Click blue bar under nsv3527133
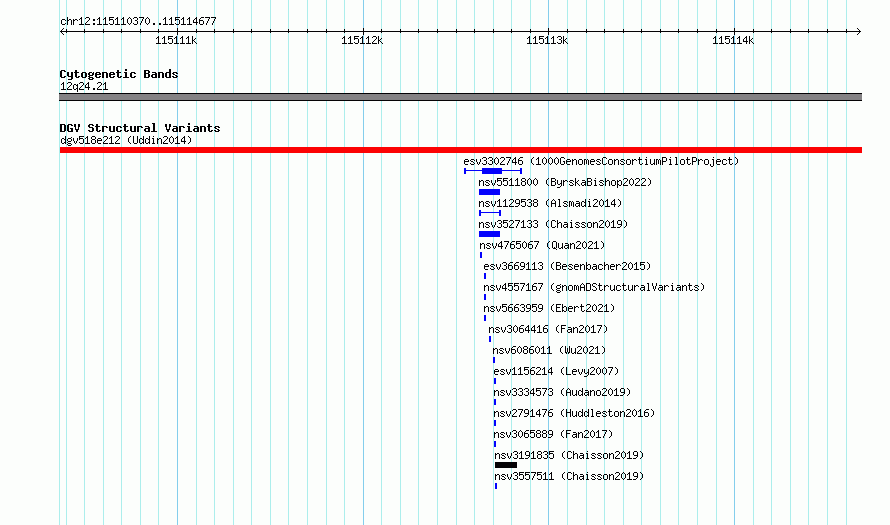Image resolution: width=890 pixels, height=525 pixels. (489, 234)
